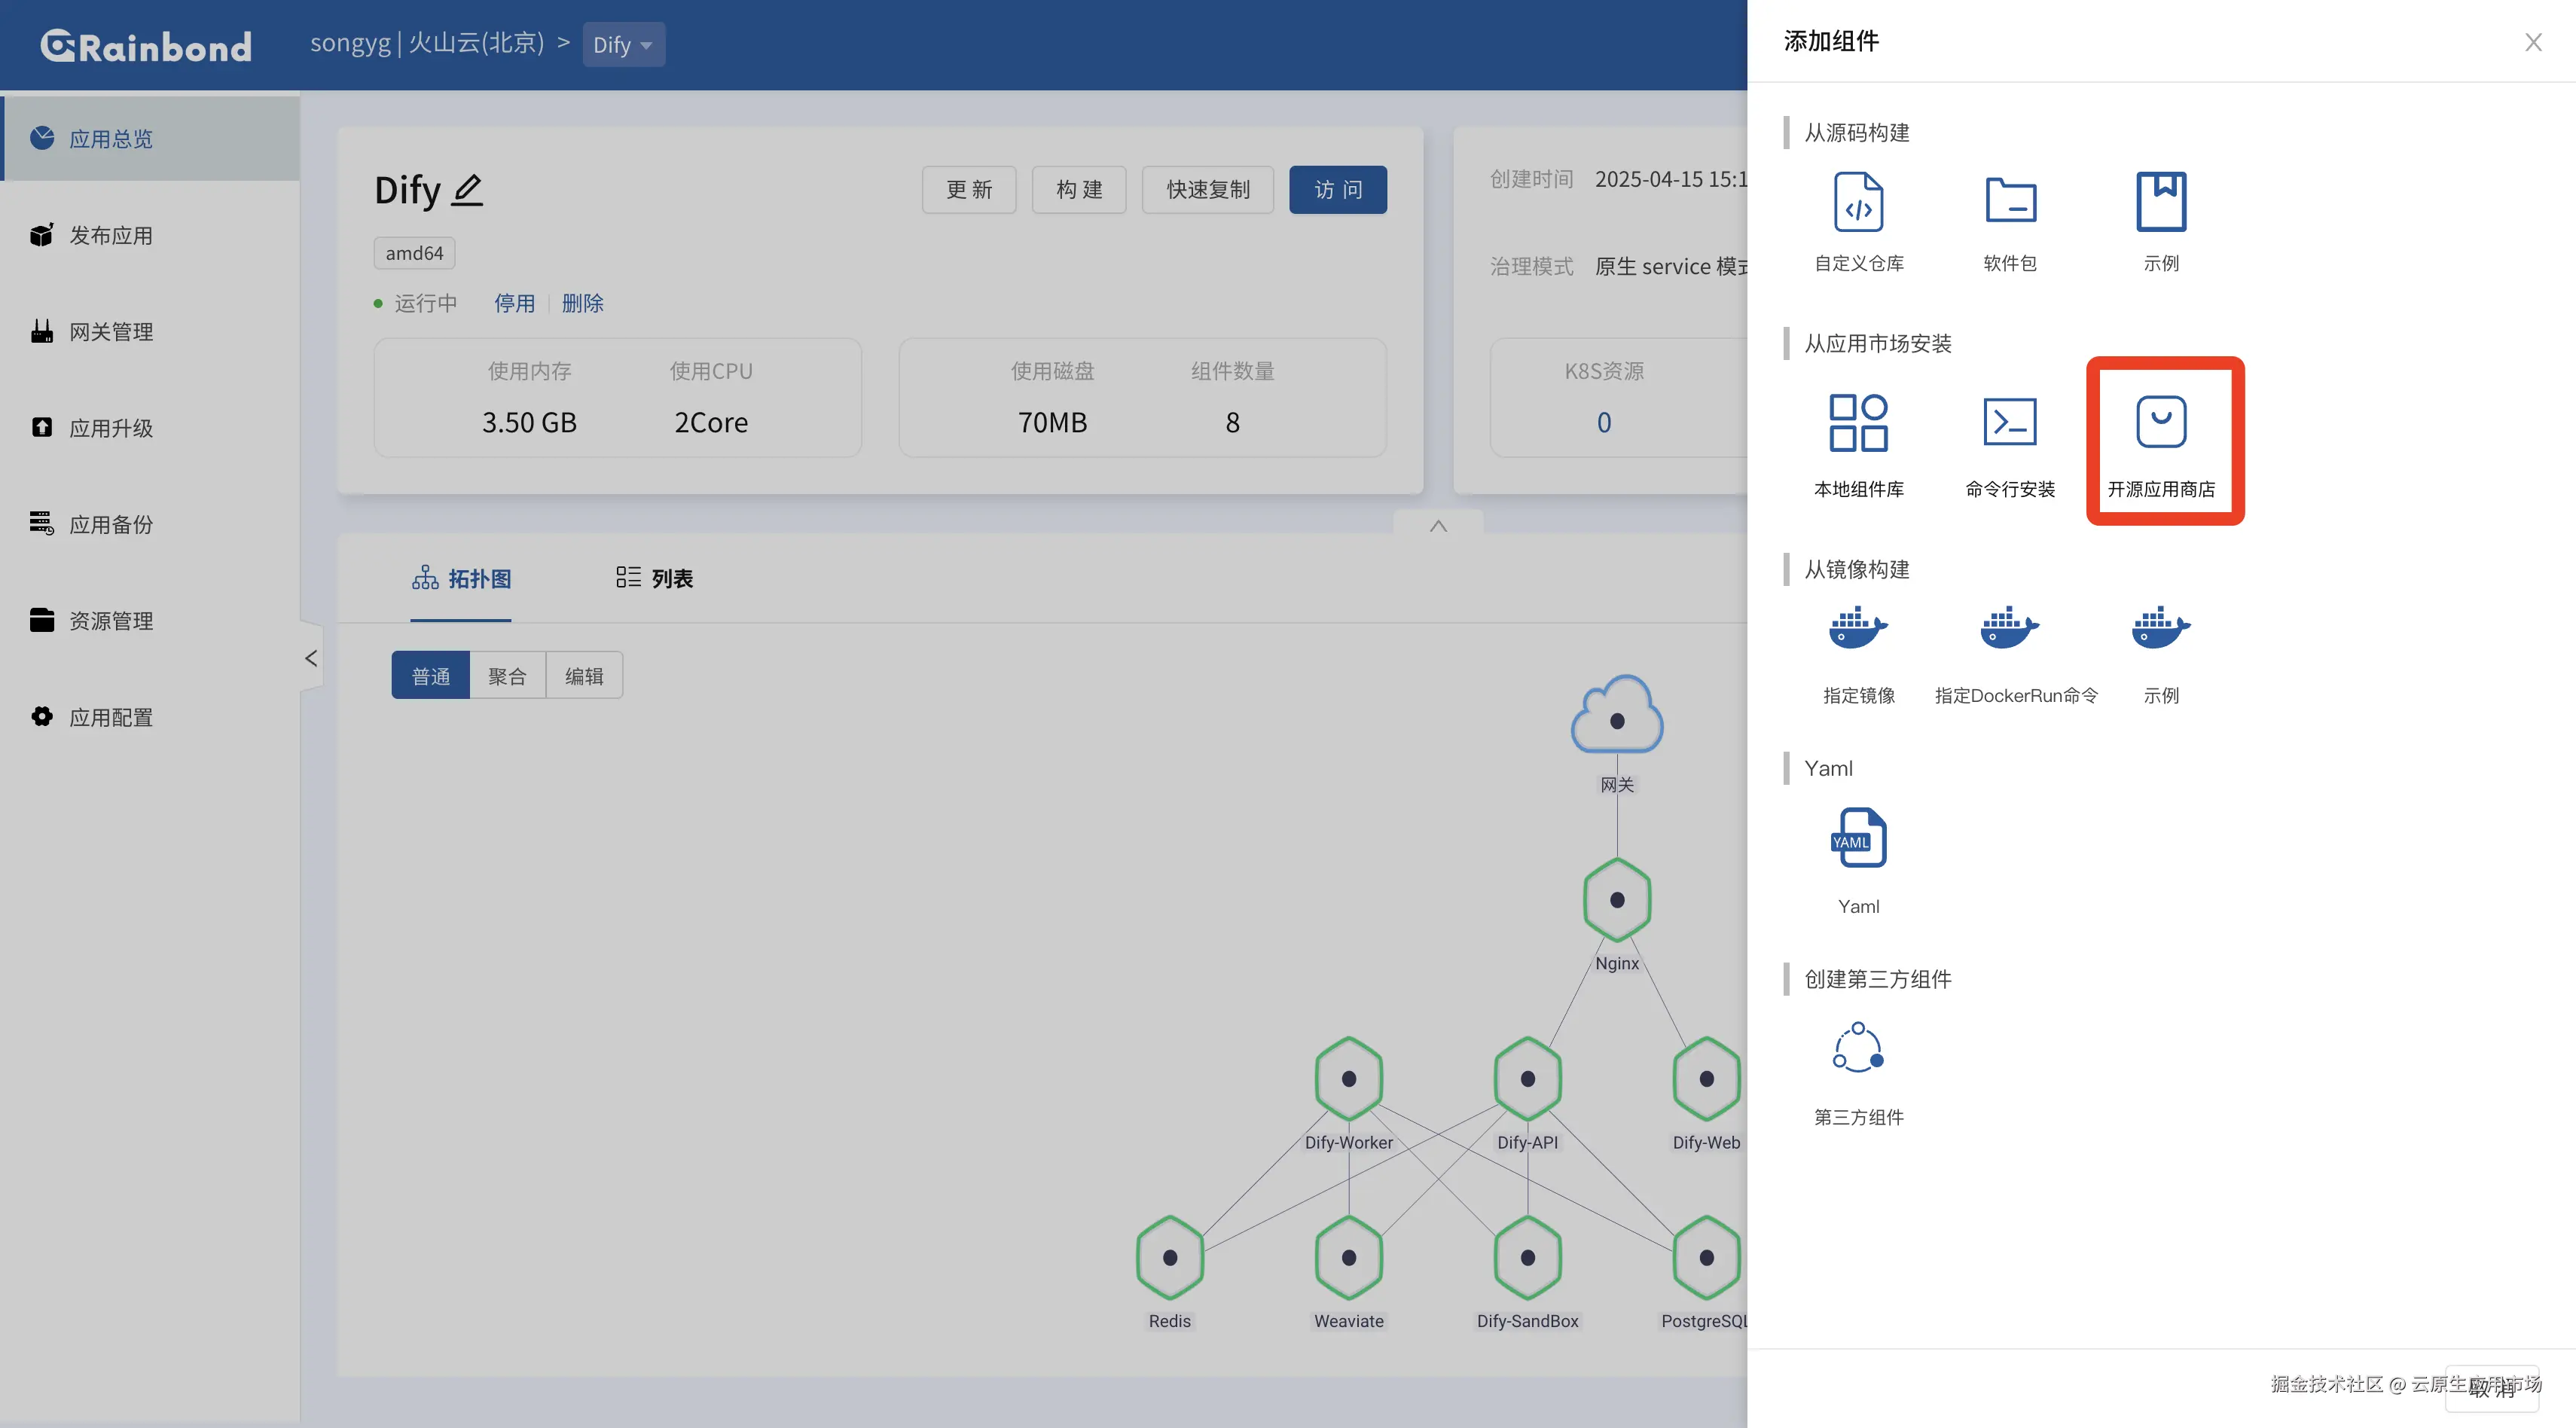Click the Yaml file icon

click(1858, 838)
